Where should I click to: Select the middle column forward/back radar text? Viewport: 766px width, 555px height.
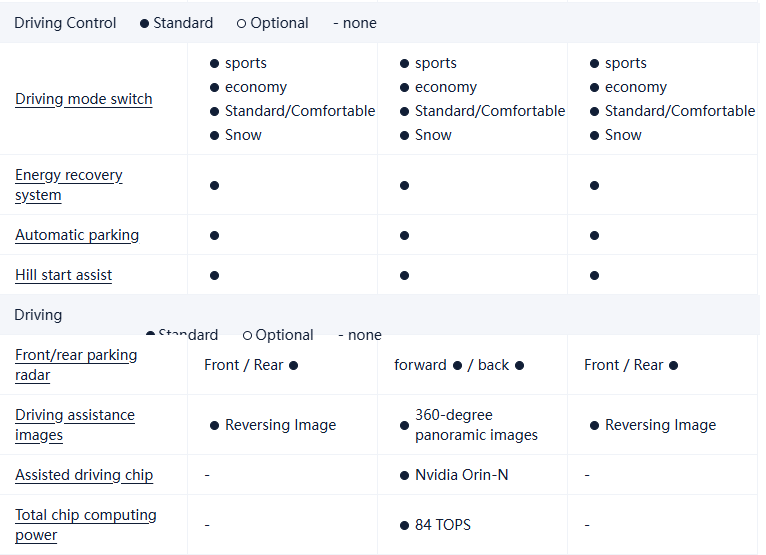point(459,365)
